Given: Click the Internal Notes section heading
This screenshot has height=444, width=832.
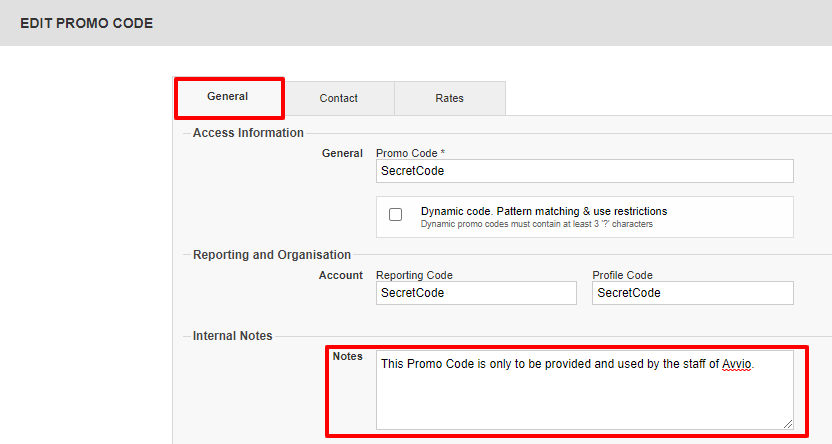Looking at the screenshot, I should click(x=232, y=336).
